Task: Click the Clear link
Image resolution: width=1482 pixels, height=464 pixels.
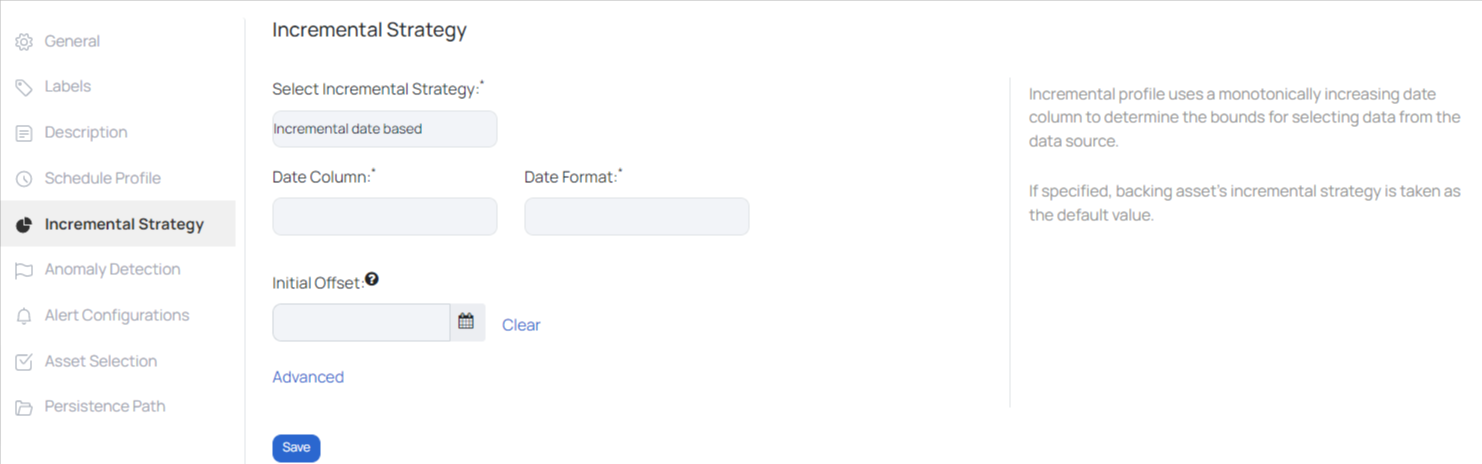Action: pos(521,325)
